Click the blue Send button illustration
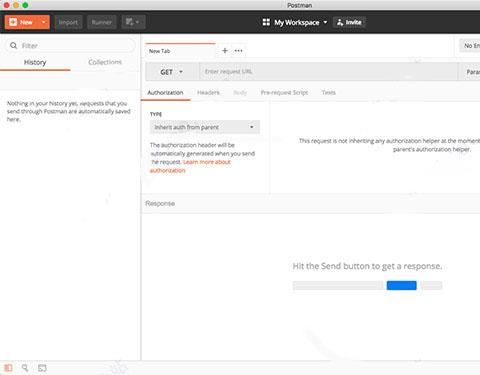The height and width of the screenshot is (375, 480). [x=402, y=285]
